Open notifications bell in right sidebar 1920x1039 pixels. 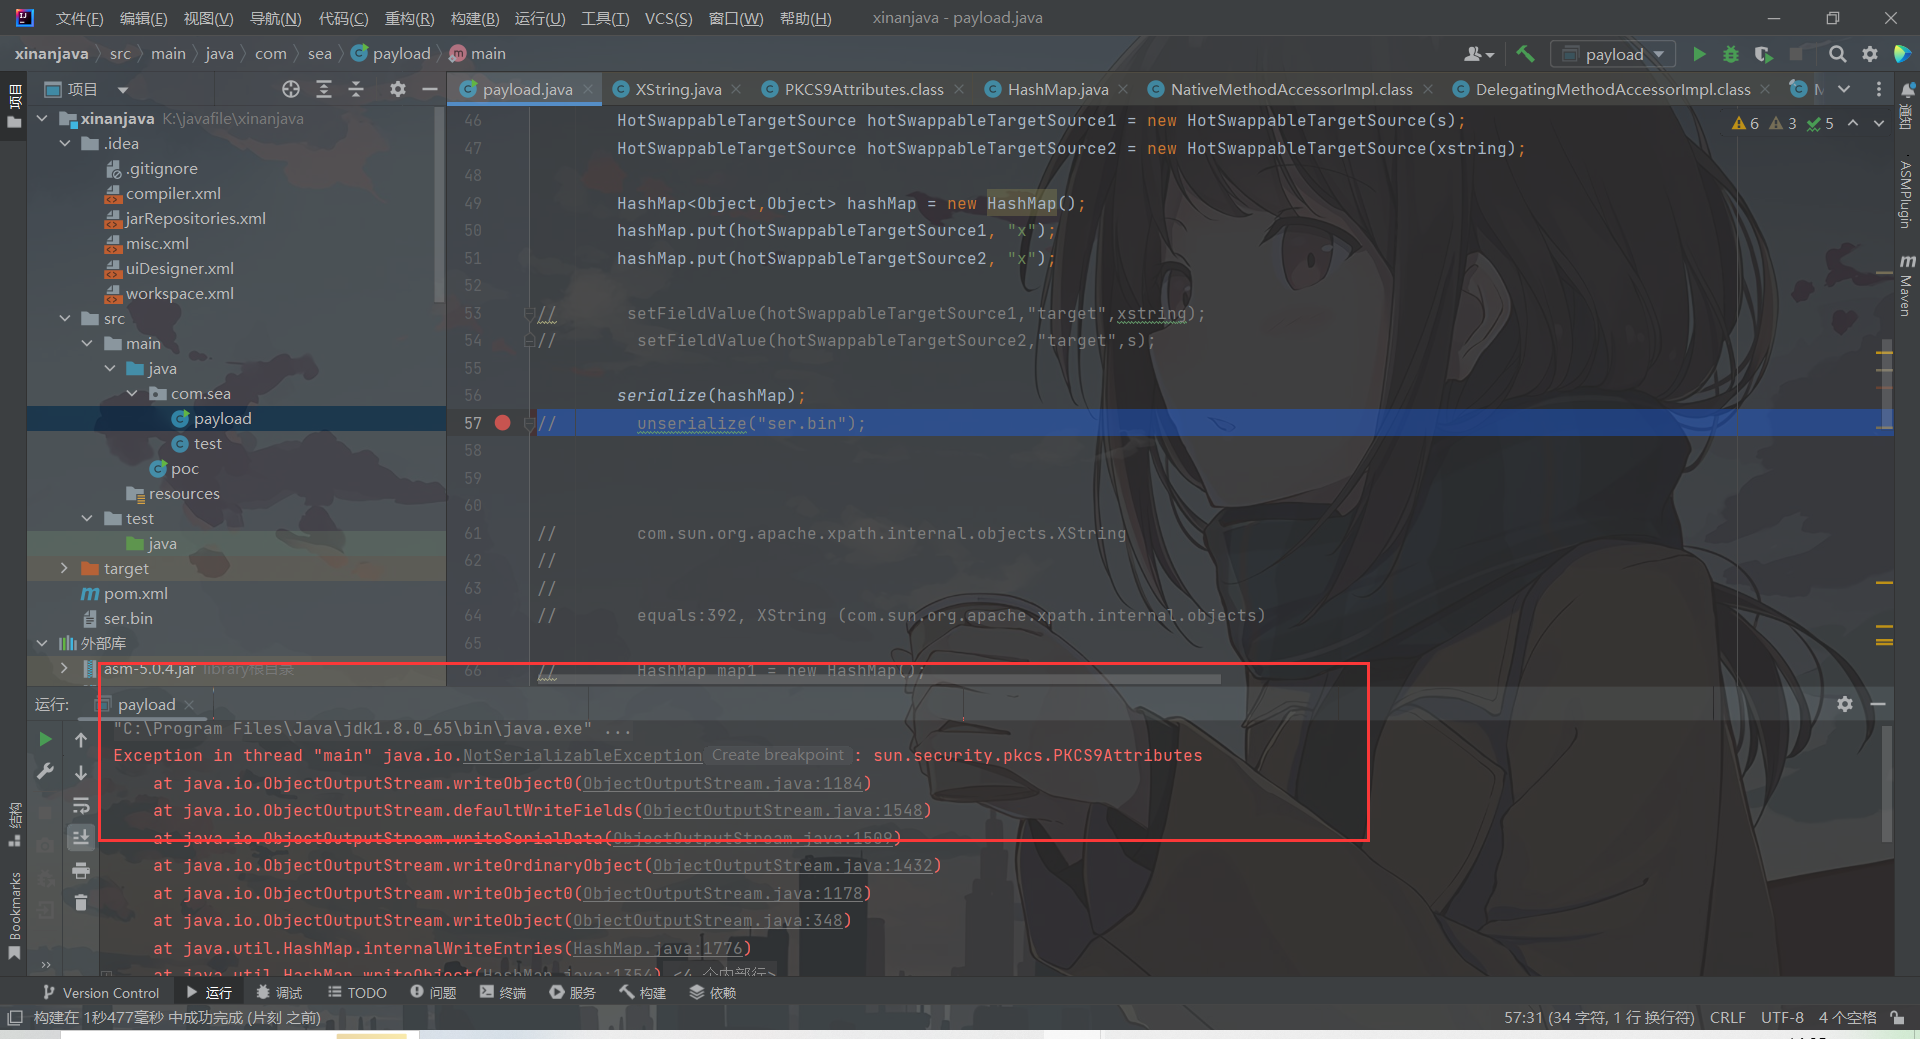click(x=1907, y=89)
